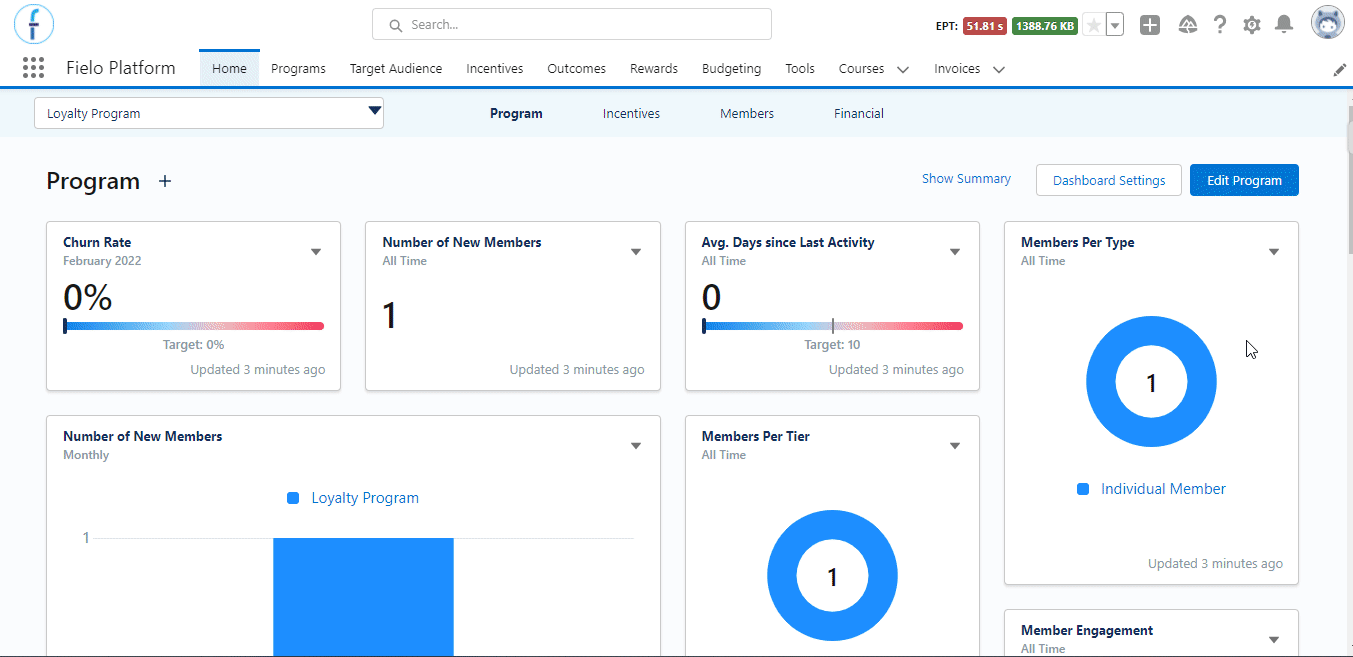Open the Budgeting tab
The height and width of the screenshot is (657, 1353).
(731, 69)
